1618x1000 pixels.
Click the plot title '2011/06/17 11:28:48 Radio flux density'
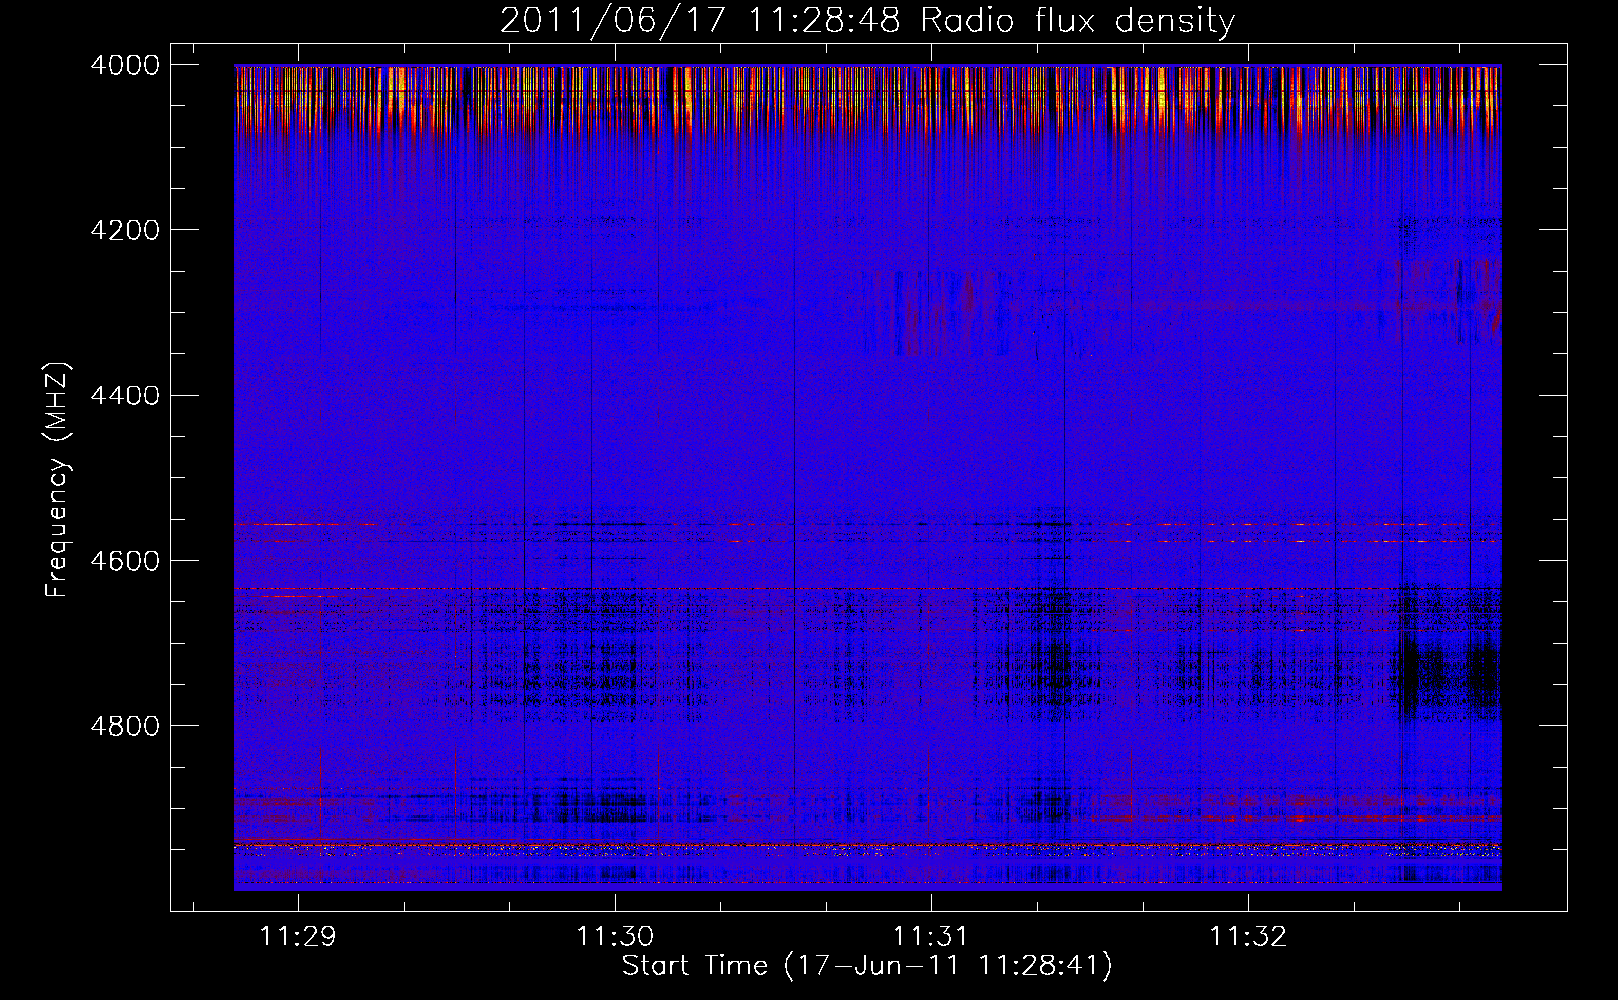coord(867,20)
